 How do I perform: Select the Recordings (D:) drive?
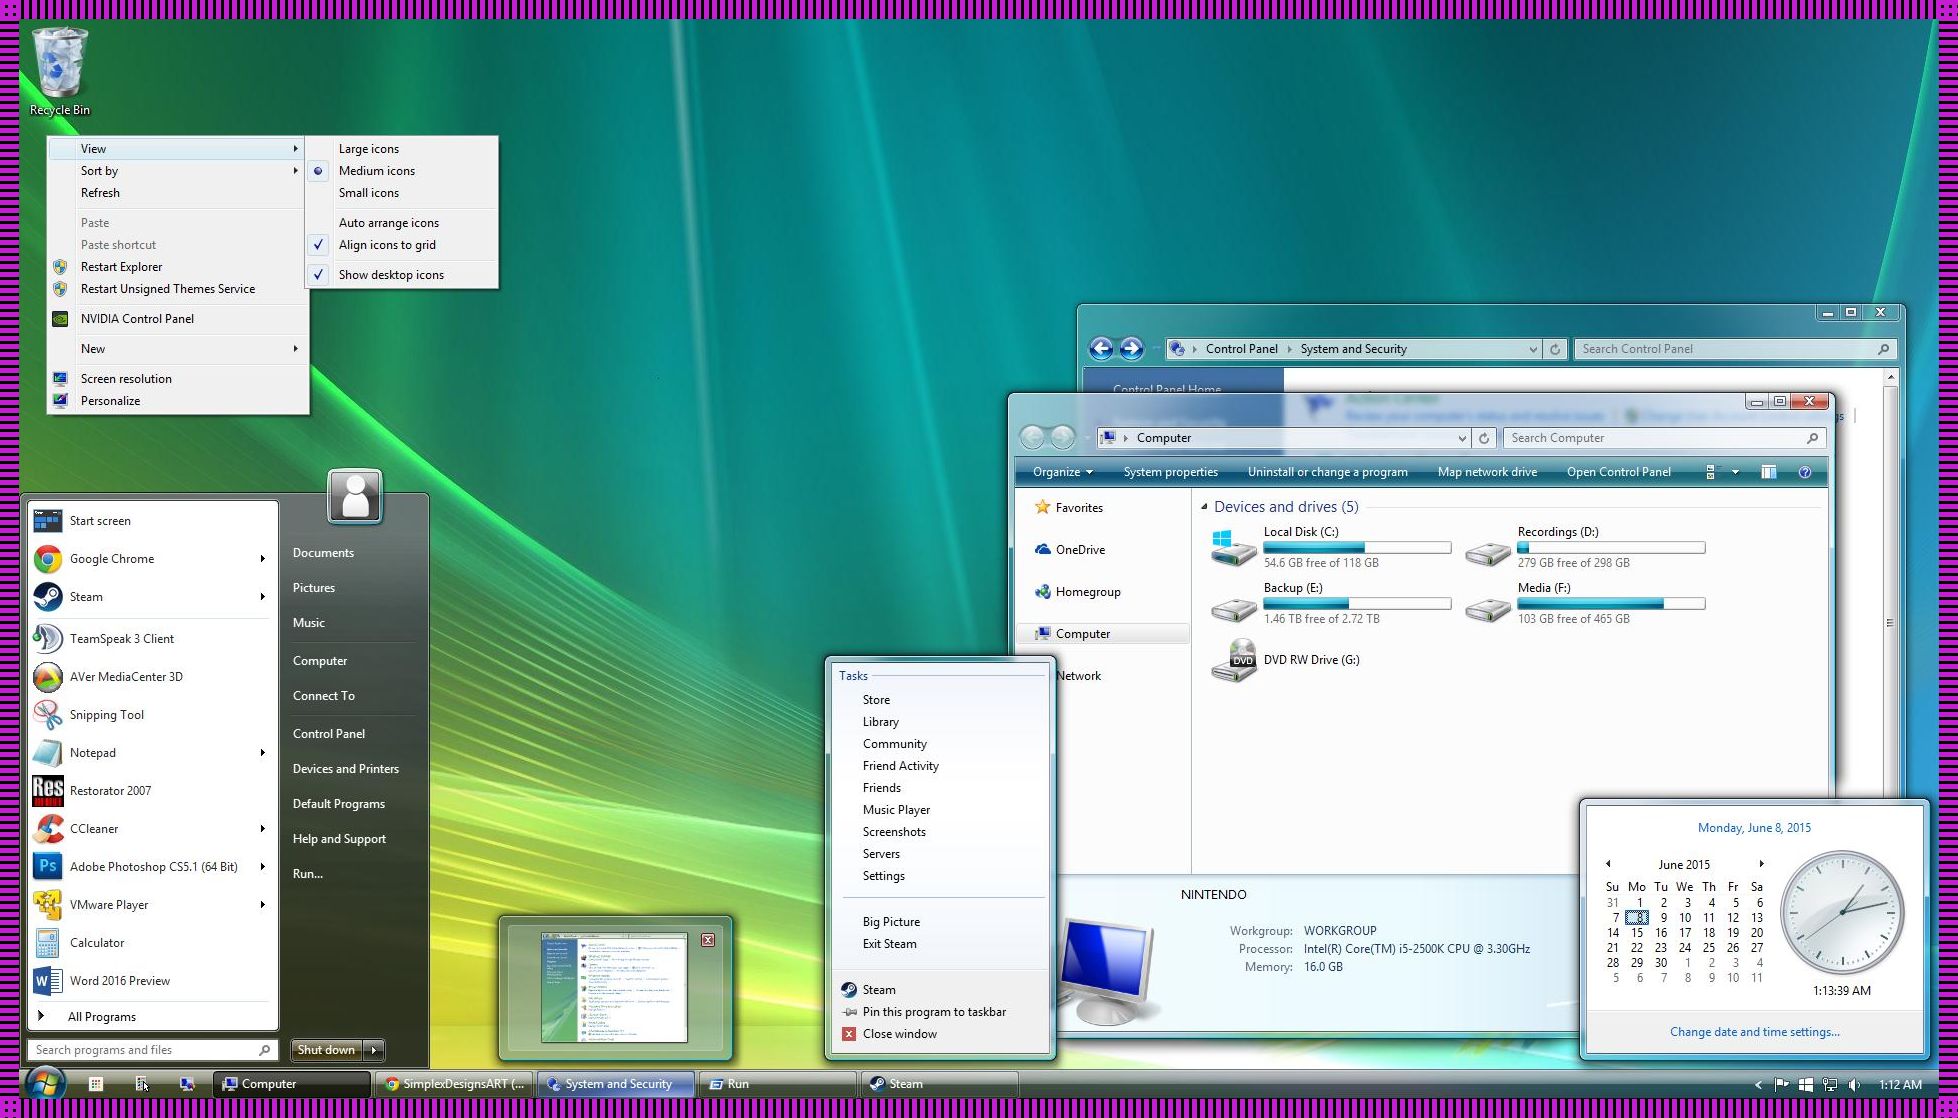tap(1585, 547)
